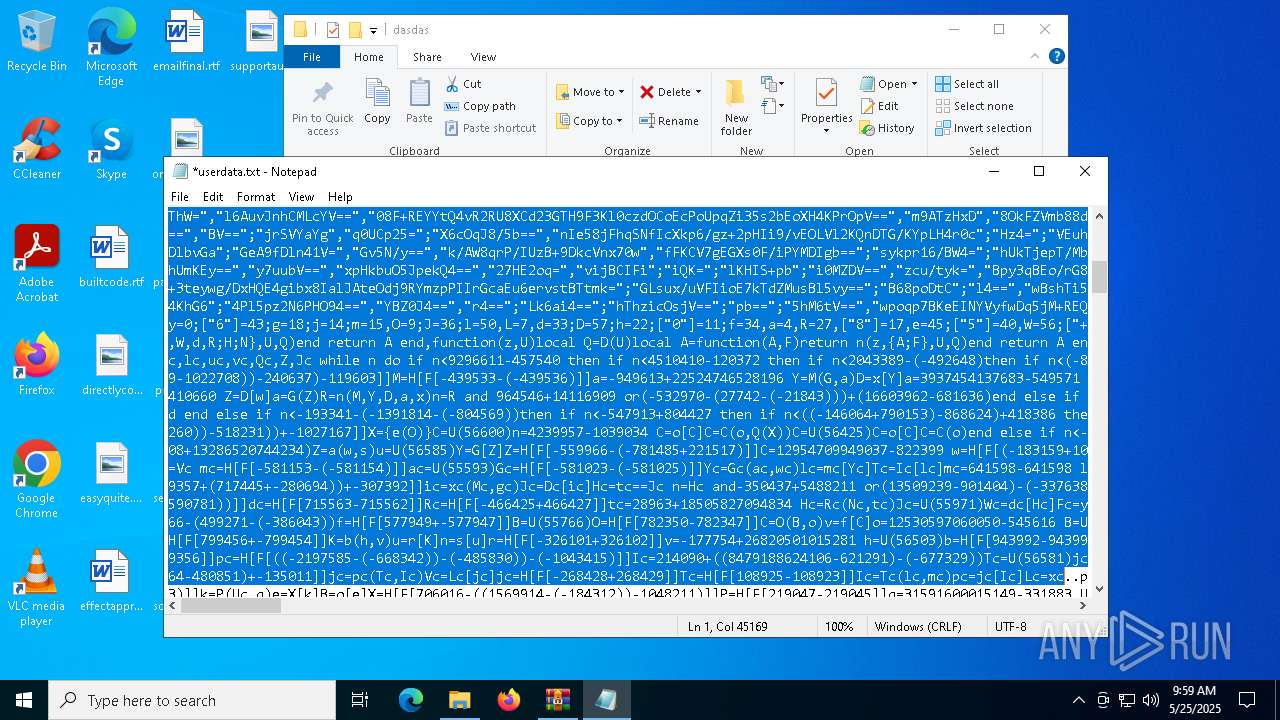This screenshot has height=720, width=1280.
Task: Click the Properties quick access toolbar icon
Action: (x=333, y=30)
